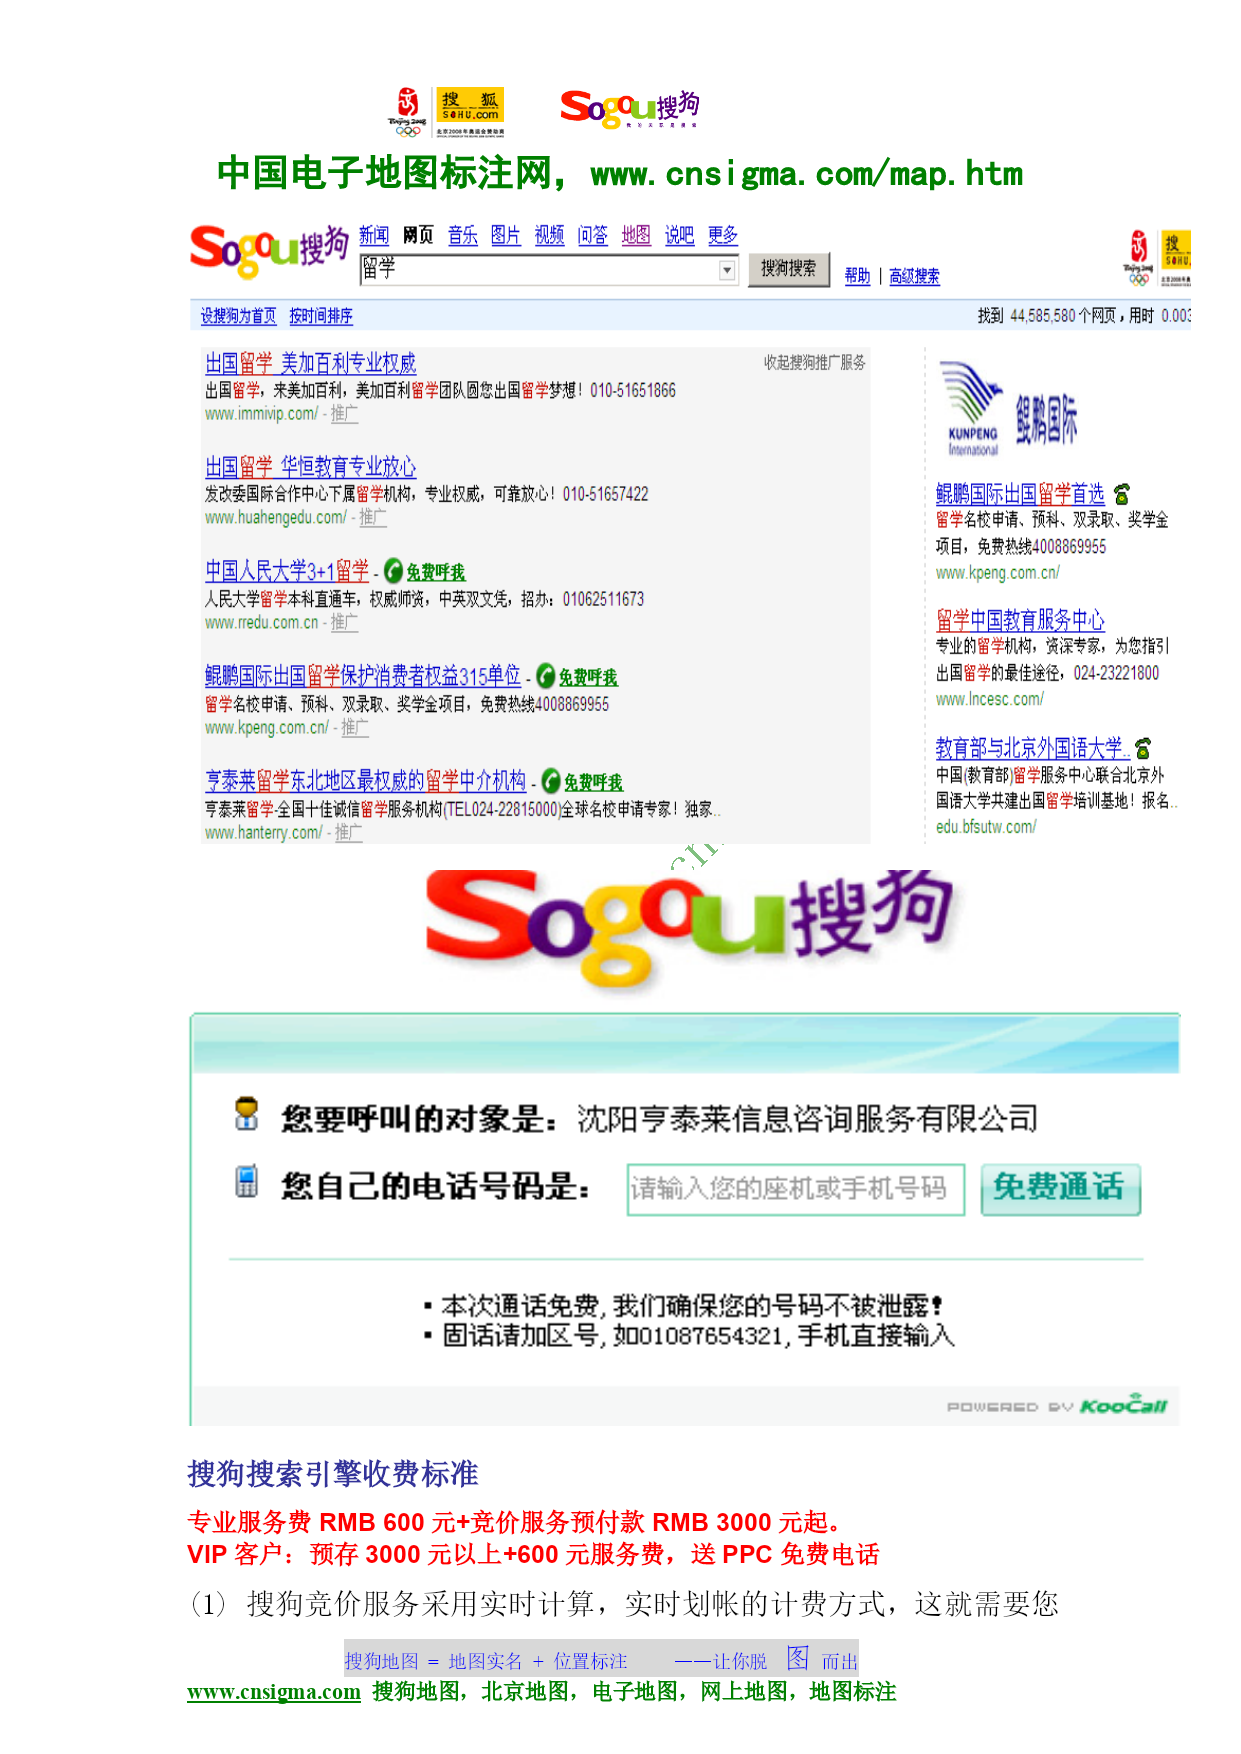
Task: Click the 搜狗搜索 button
Action: [x=789, y=269]
